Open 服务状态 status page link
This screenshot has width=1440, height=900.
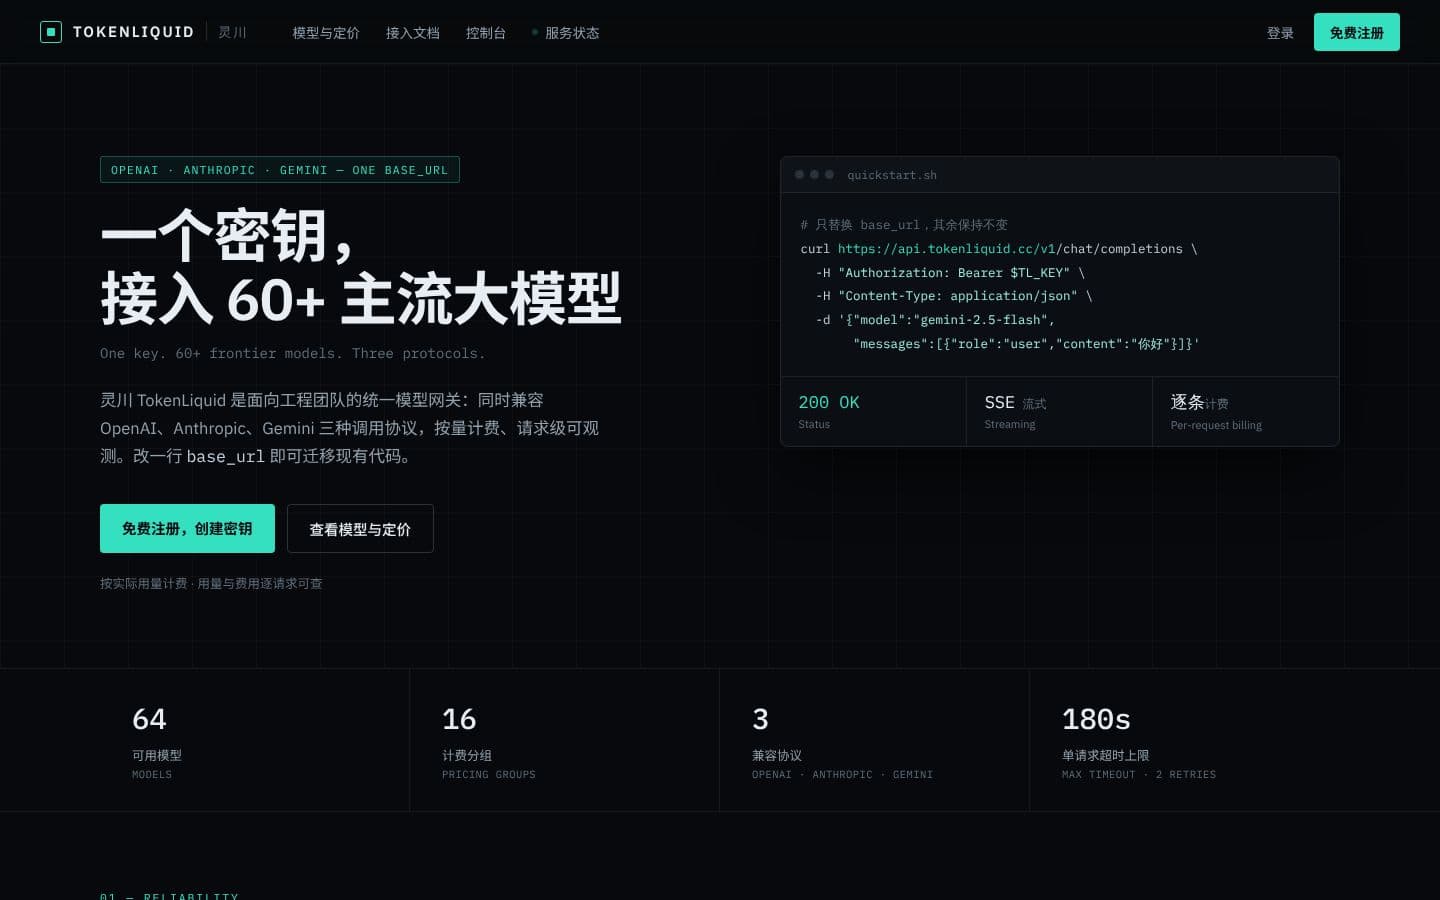pos(566,33)
